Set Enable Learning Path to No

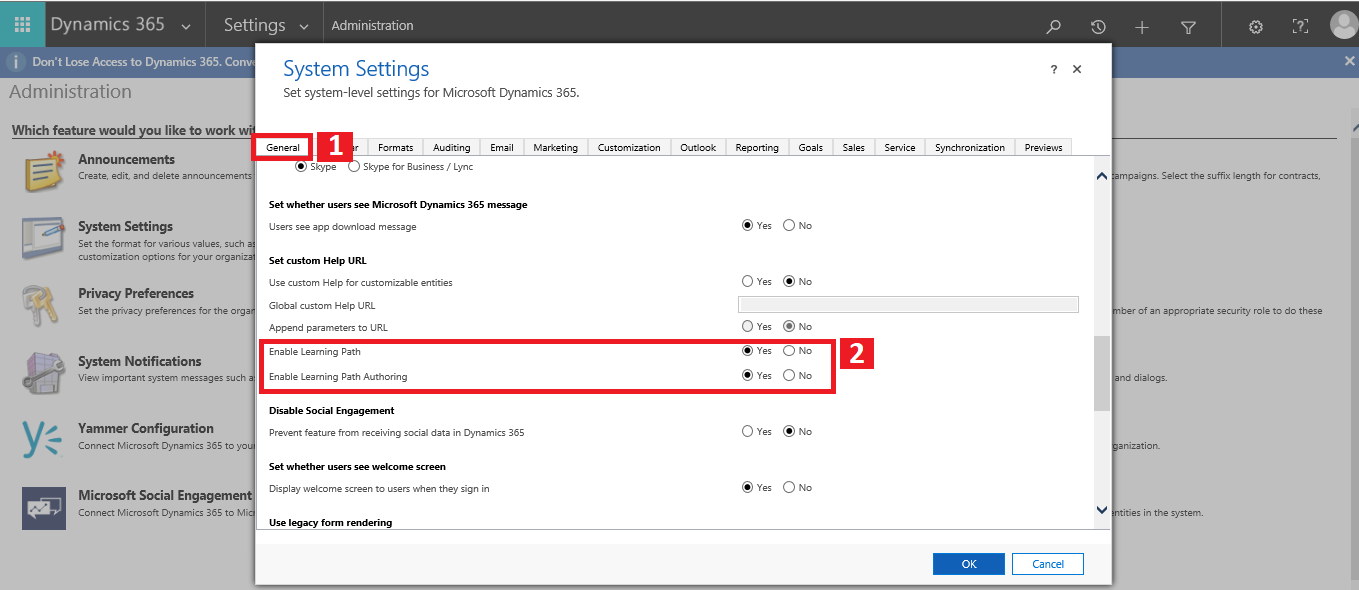pyautogui.click(x=789, y=351)
